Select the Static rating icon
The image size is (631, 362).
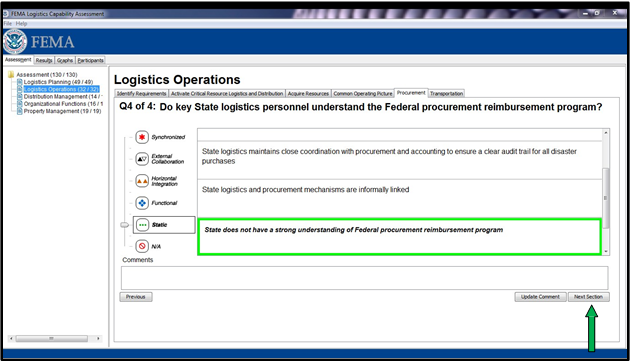click(x=142, y=225)
